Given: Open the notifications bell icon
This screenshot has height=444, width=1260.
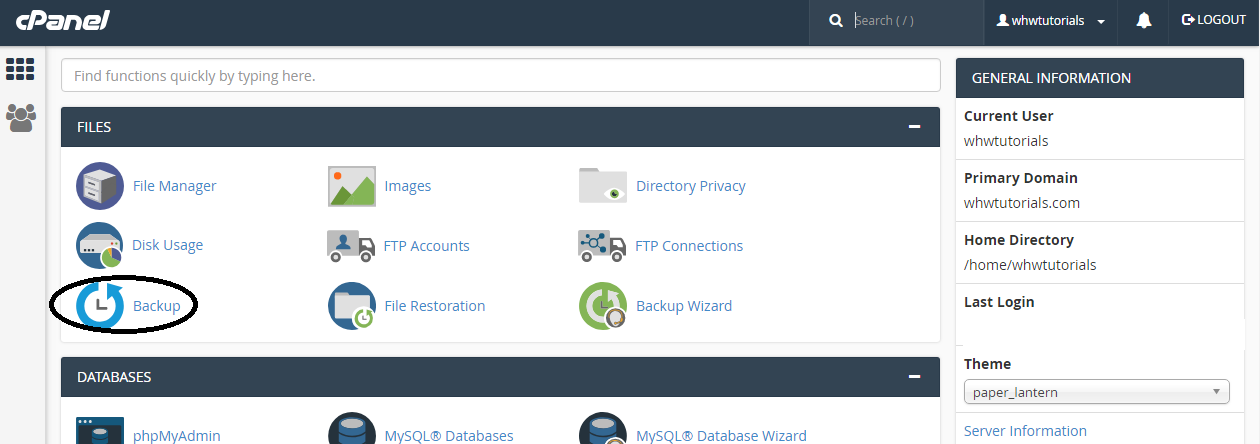Looking at the screenshot, I should (x=1144, y=21).
